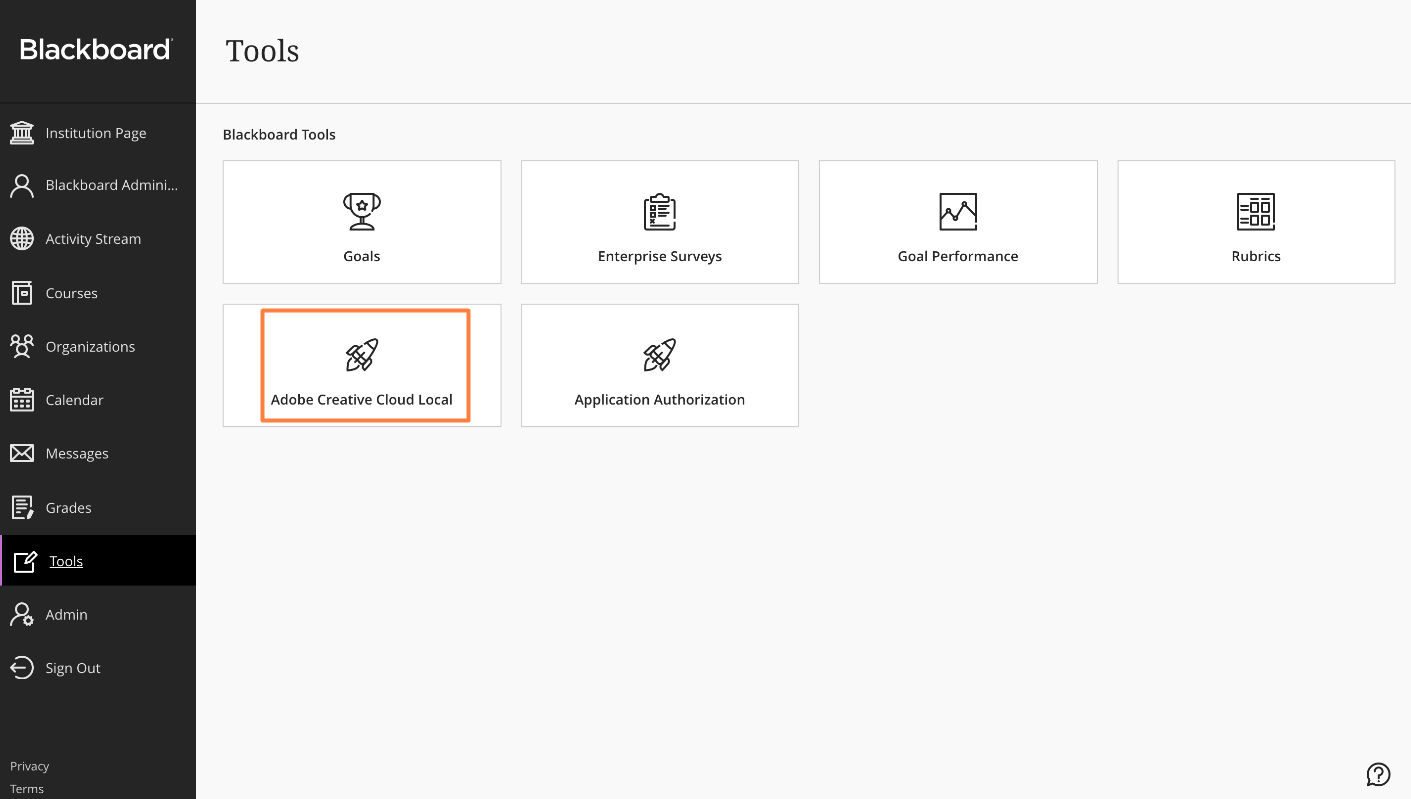Click the Goals trophy icon
This screenshot has height=799, width=1411.
pyautogui.click(x=361, y=212)
